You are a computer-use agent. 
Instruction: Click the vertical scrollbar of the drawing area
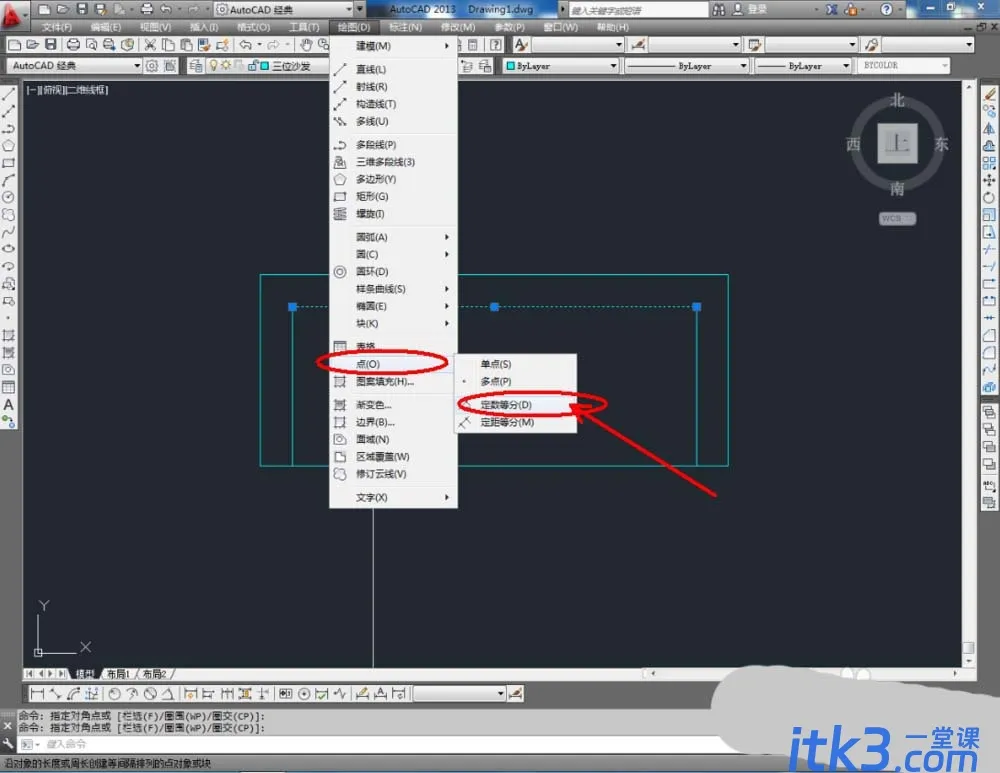[969, 373]
